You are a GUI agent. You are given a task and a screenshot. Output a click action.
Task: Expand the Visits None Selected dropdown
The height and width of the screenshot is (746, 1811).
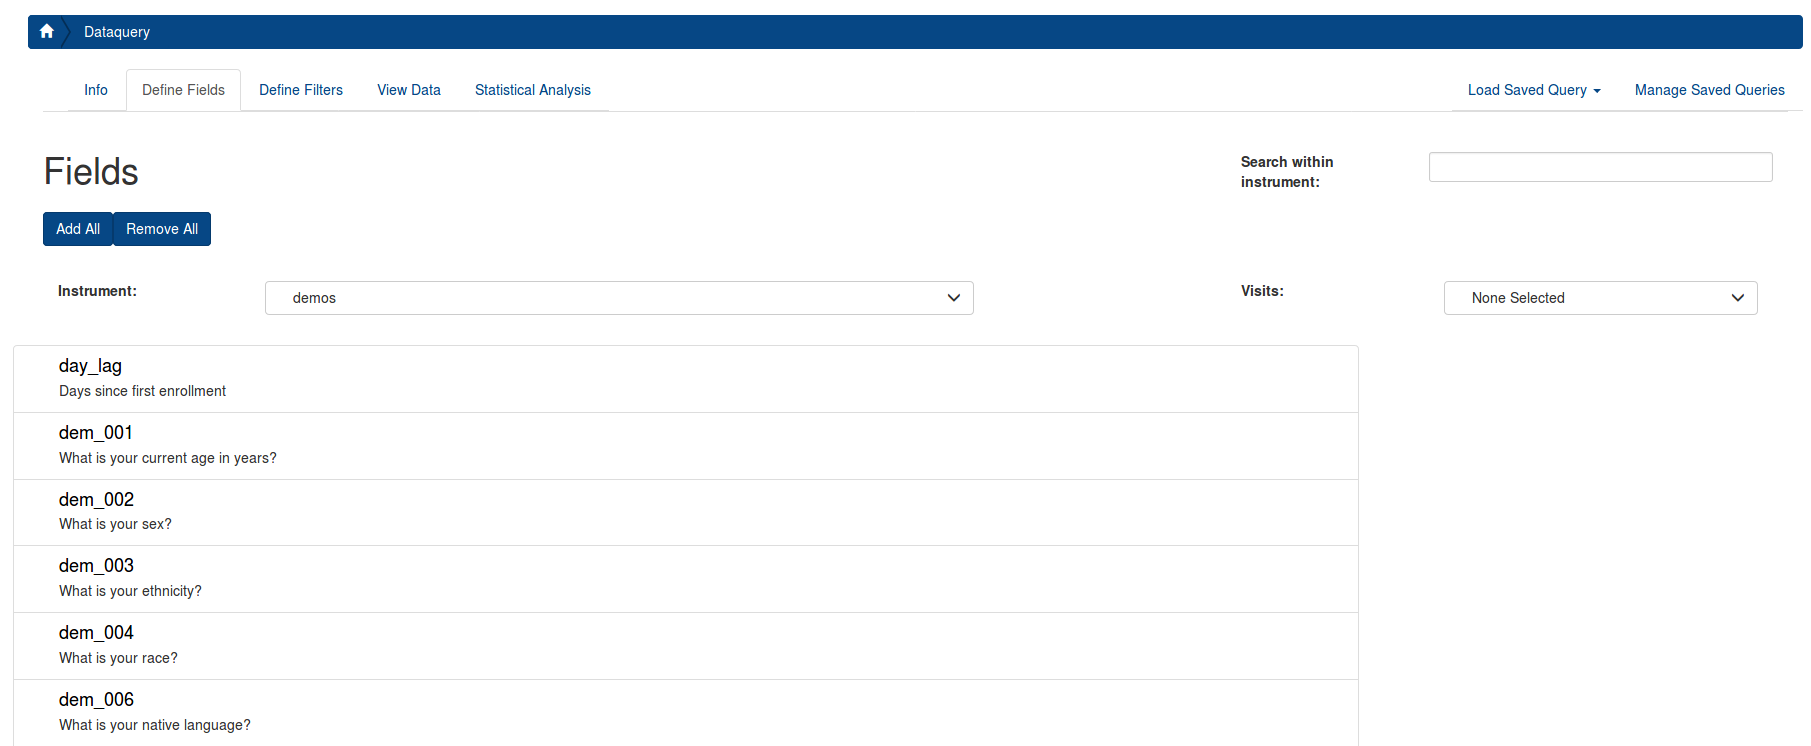coord(1600,298)
